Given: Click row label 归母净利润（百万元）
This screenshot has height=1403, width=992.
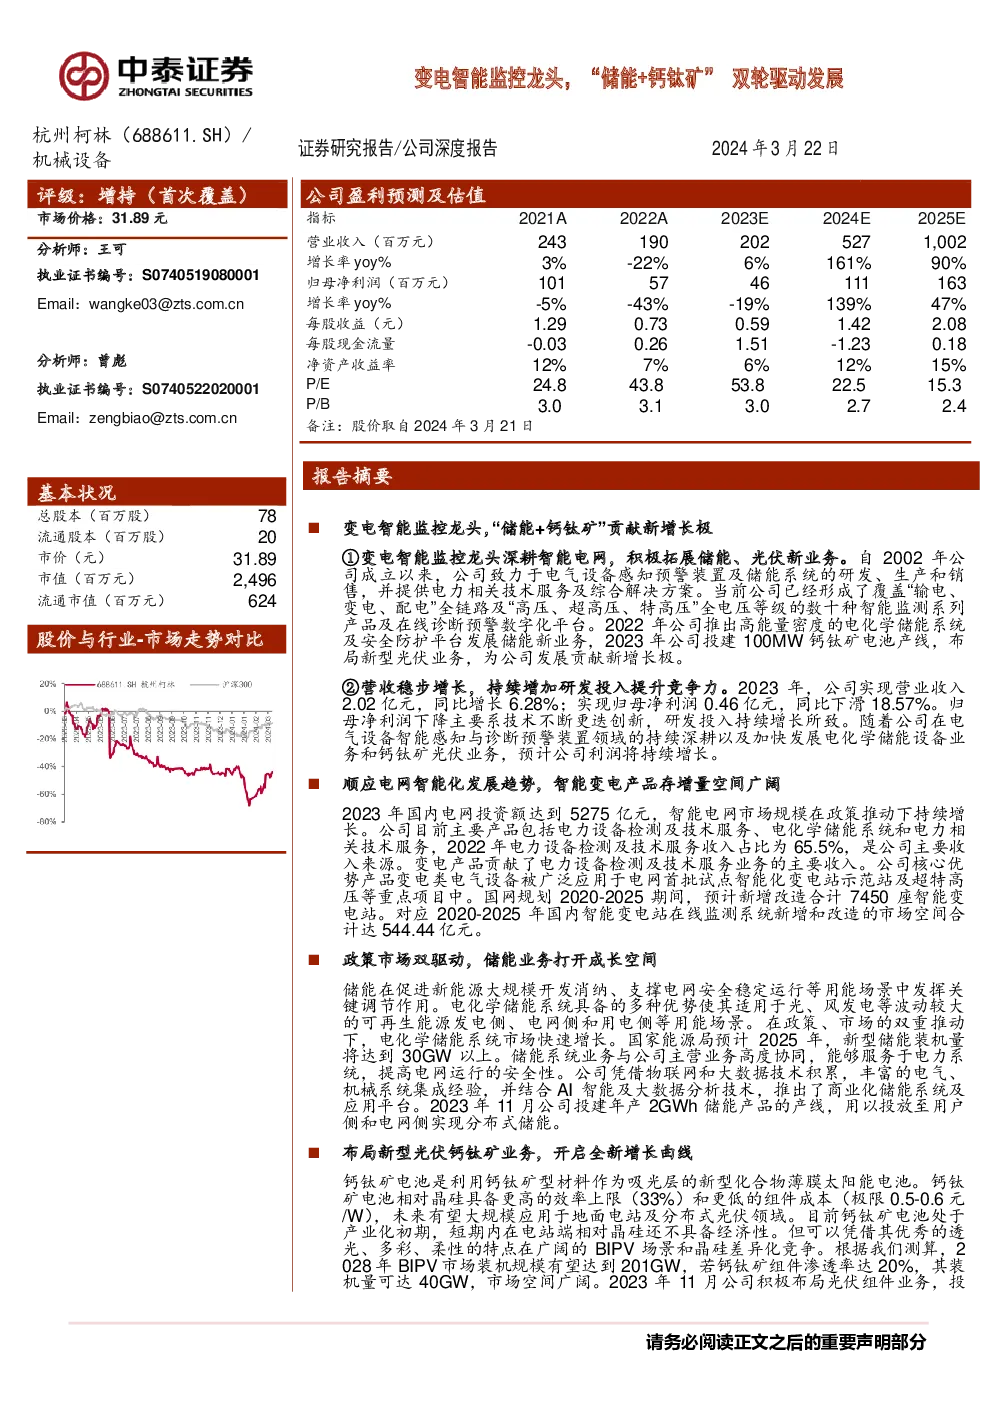Looking at the screenshot, I should coord(377,283).
